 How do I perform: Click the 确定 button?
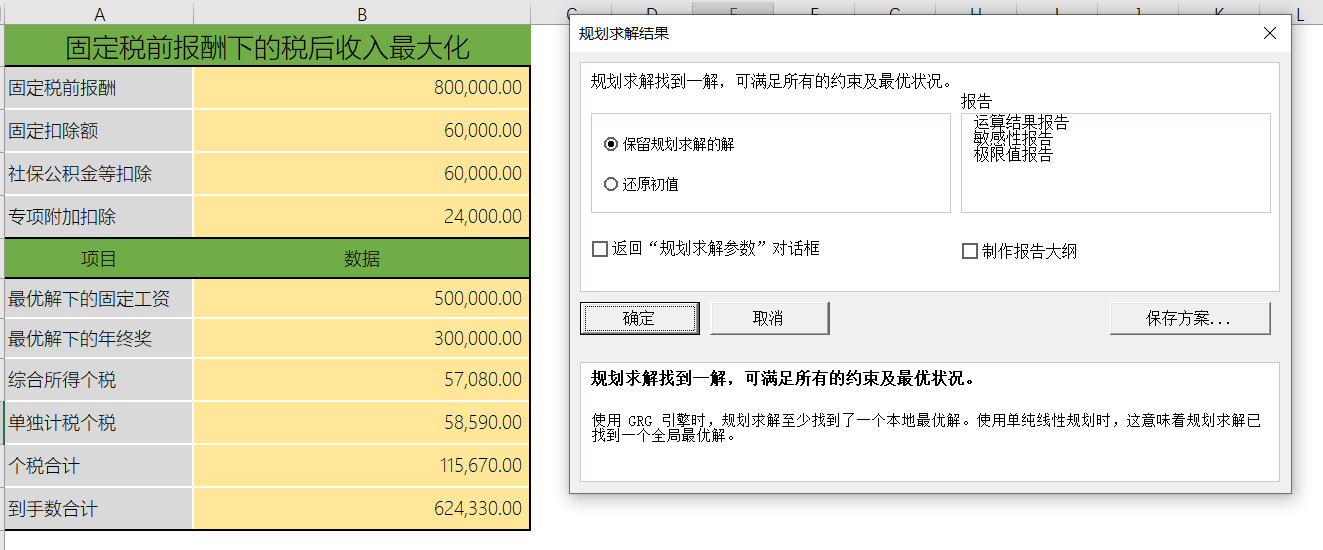pyautogui.click(x=639, y=318)
